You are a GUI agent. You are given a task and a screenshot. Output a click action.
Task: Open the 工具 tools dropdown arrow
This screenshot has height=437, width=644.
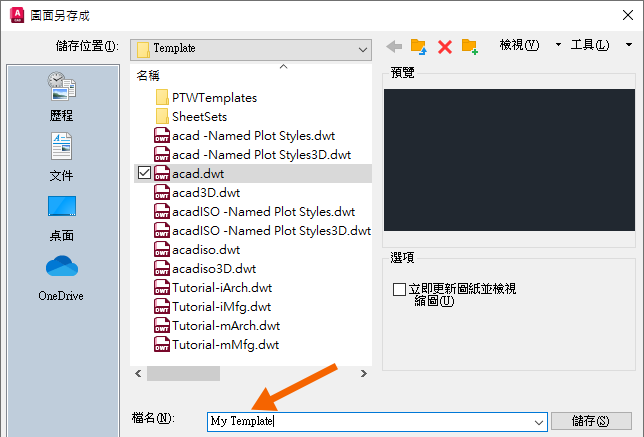pyautogui.click(x=629, y=44)
